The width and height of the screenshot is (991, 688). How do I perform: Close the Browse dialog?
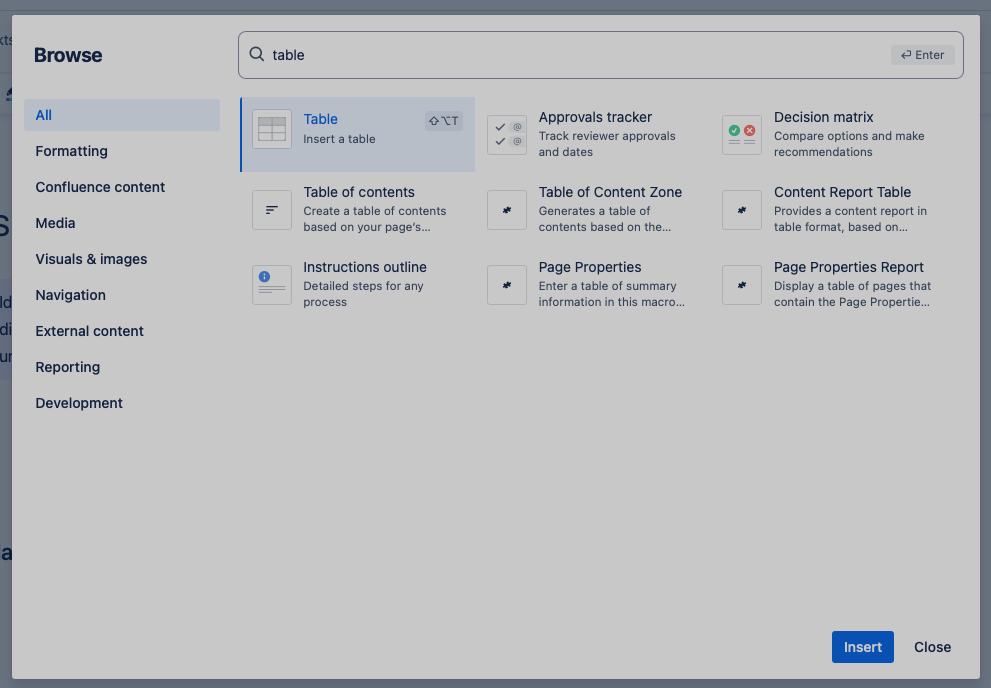(932, 647)
